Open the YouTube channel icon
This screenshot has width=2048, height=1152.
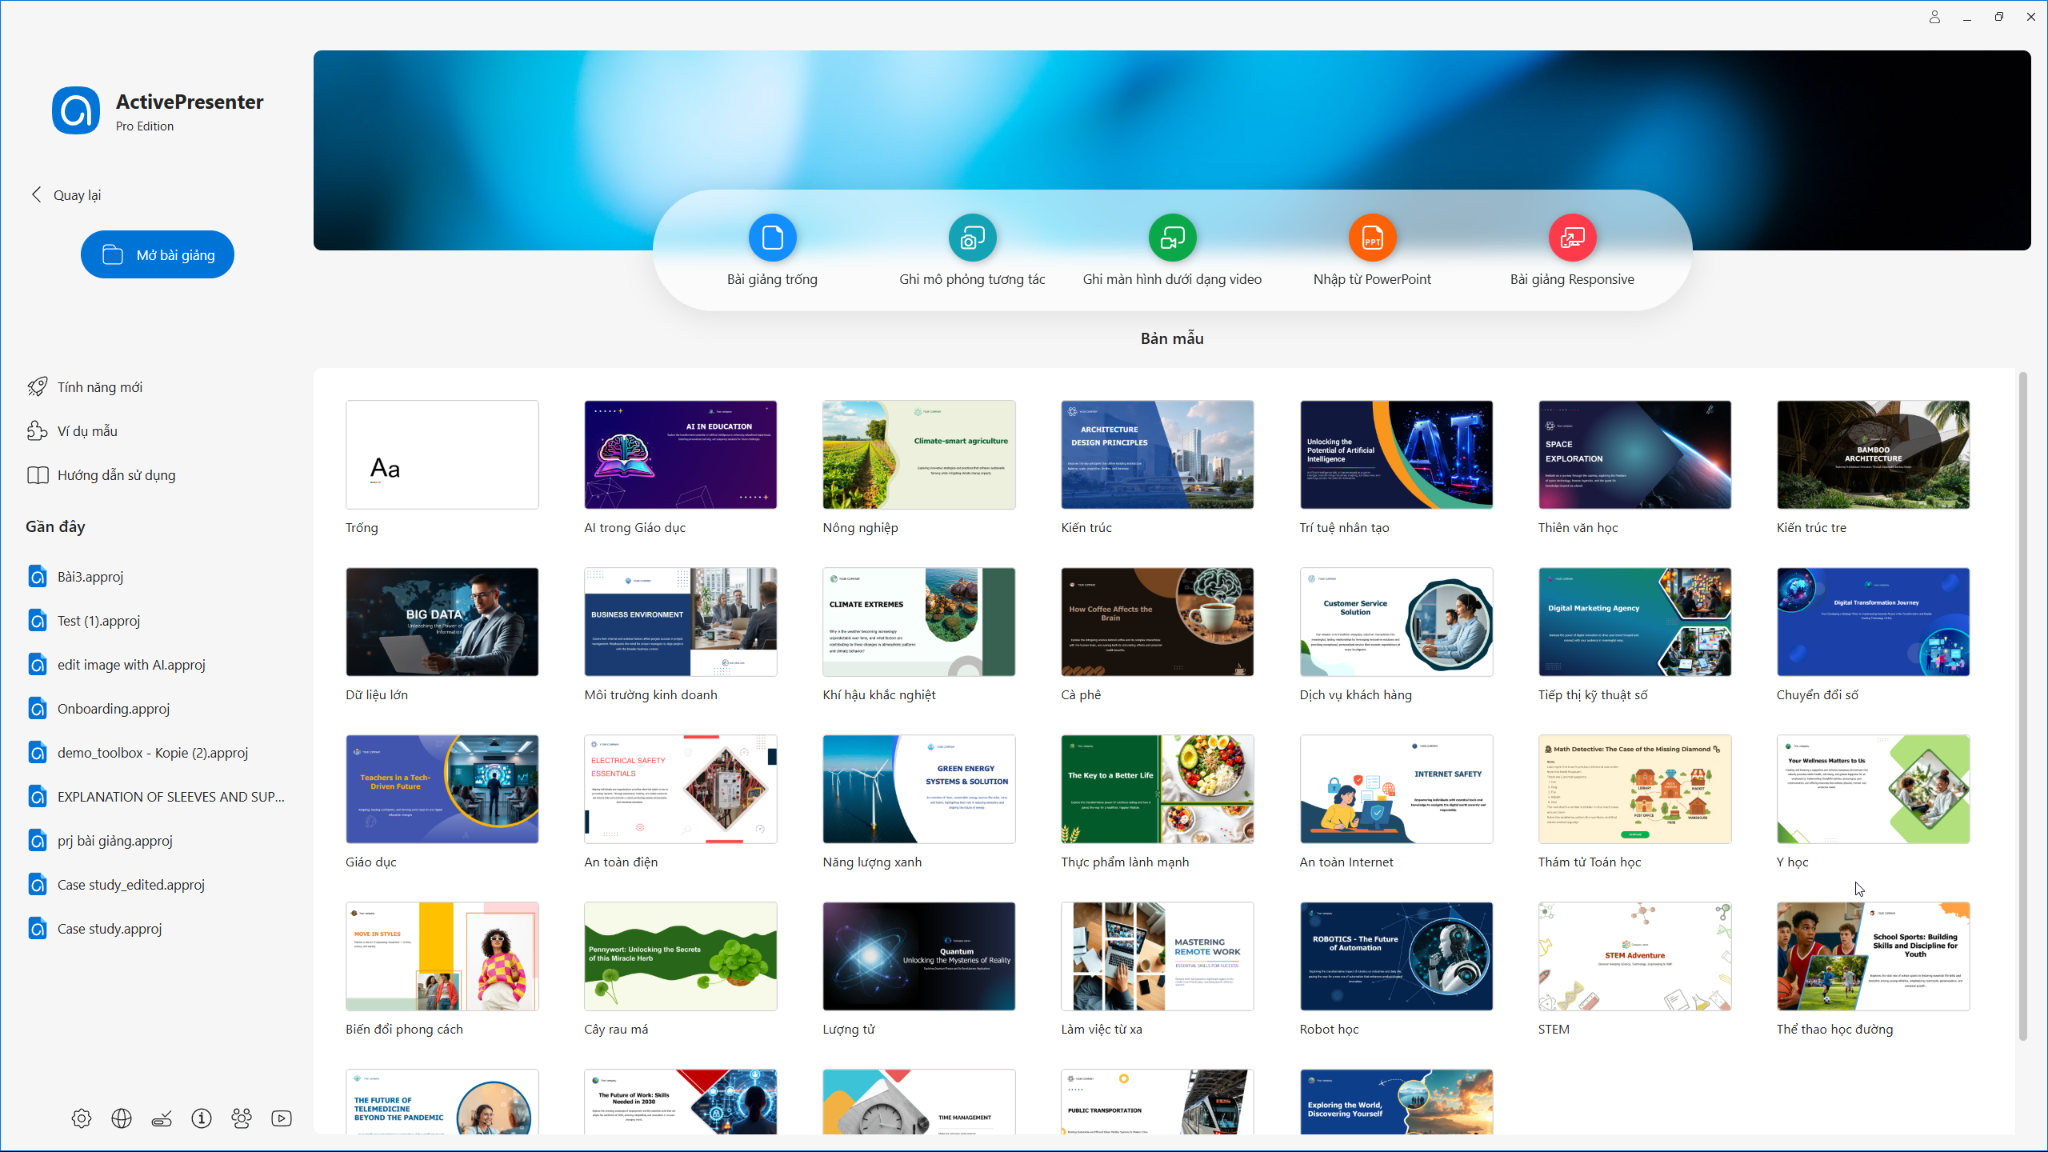281,1118
